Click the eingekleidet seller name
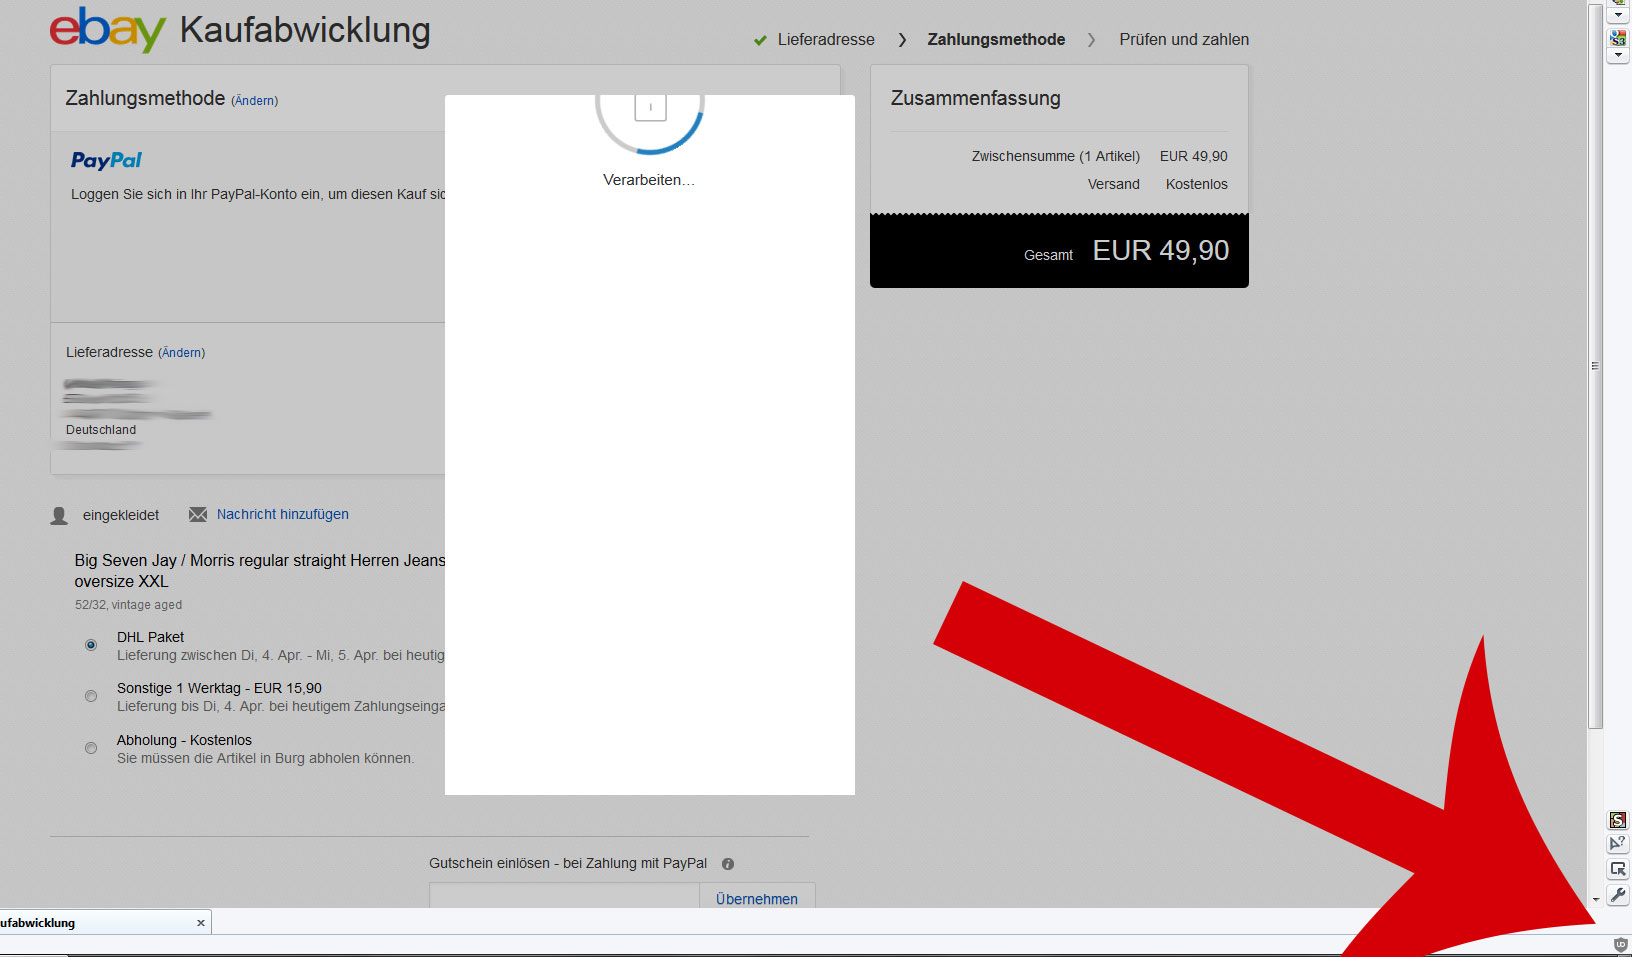This screenshot has width=1632, height=957. (121, 515)
